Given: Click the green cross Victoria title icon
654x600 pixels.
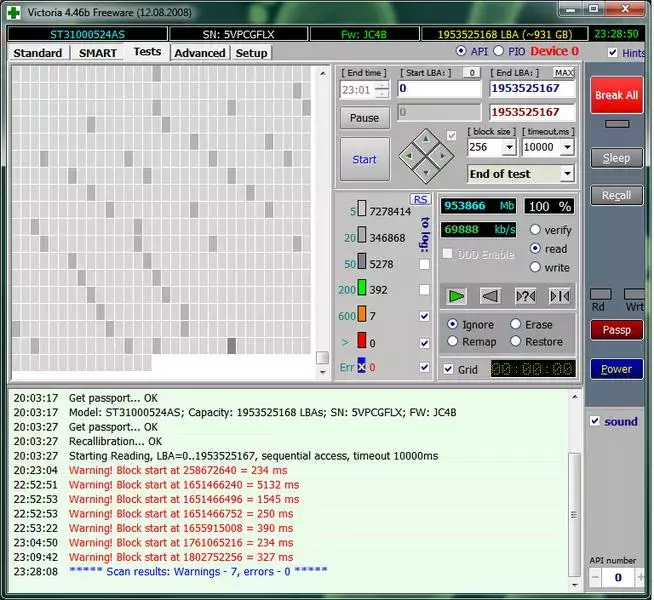Looking at the screenshot, I should click(14, 13).
